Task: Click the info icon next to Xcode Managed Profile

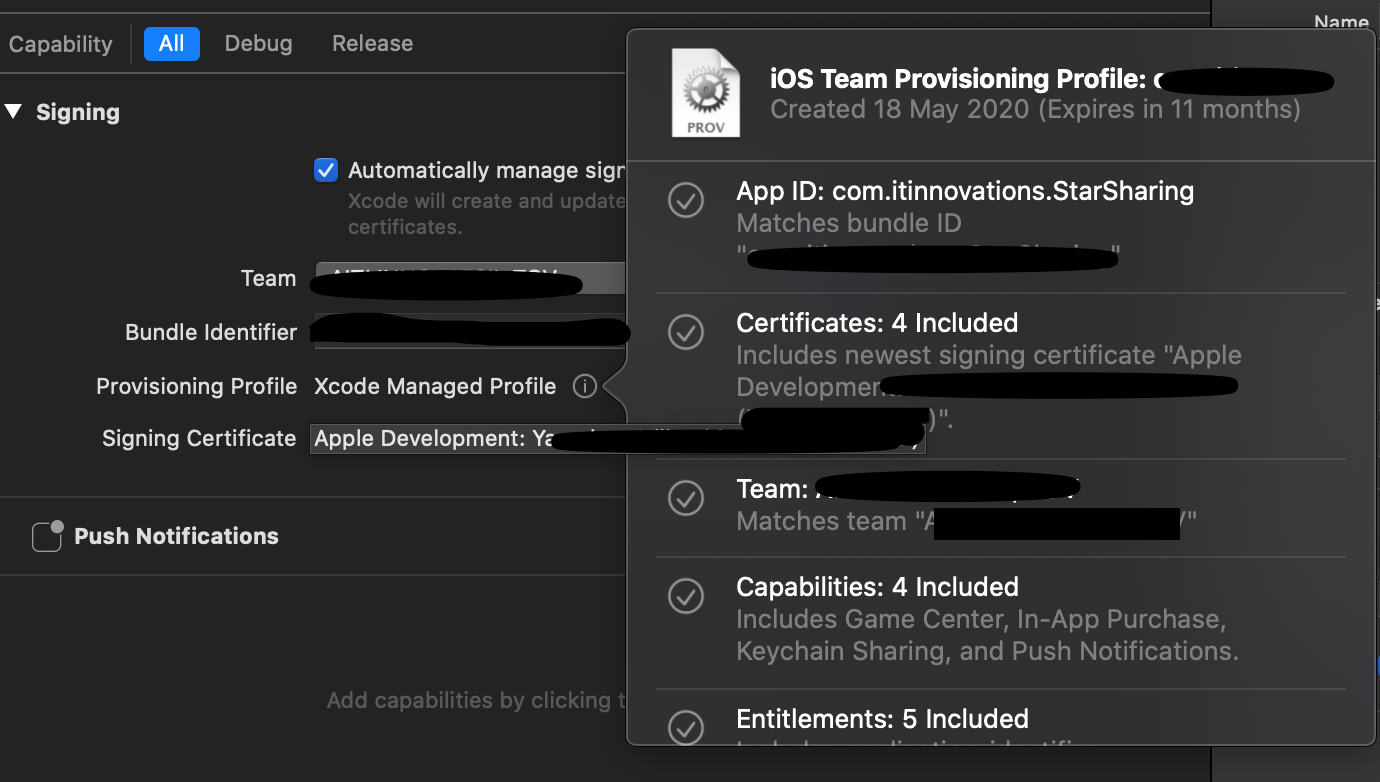Action: pyautogui.click(x=584, y=386)
